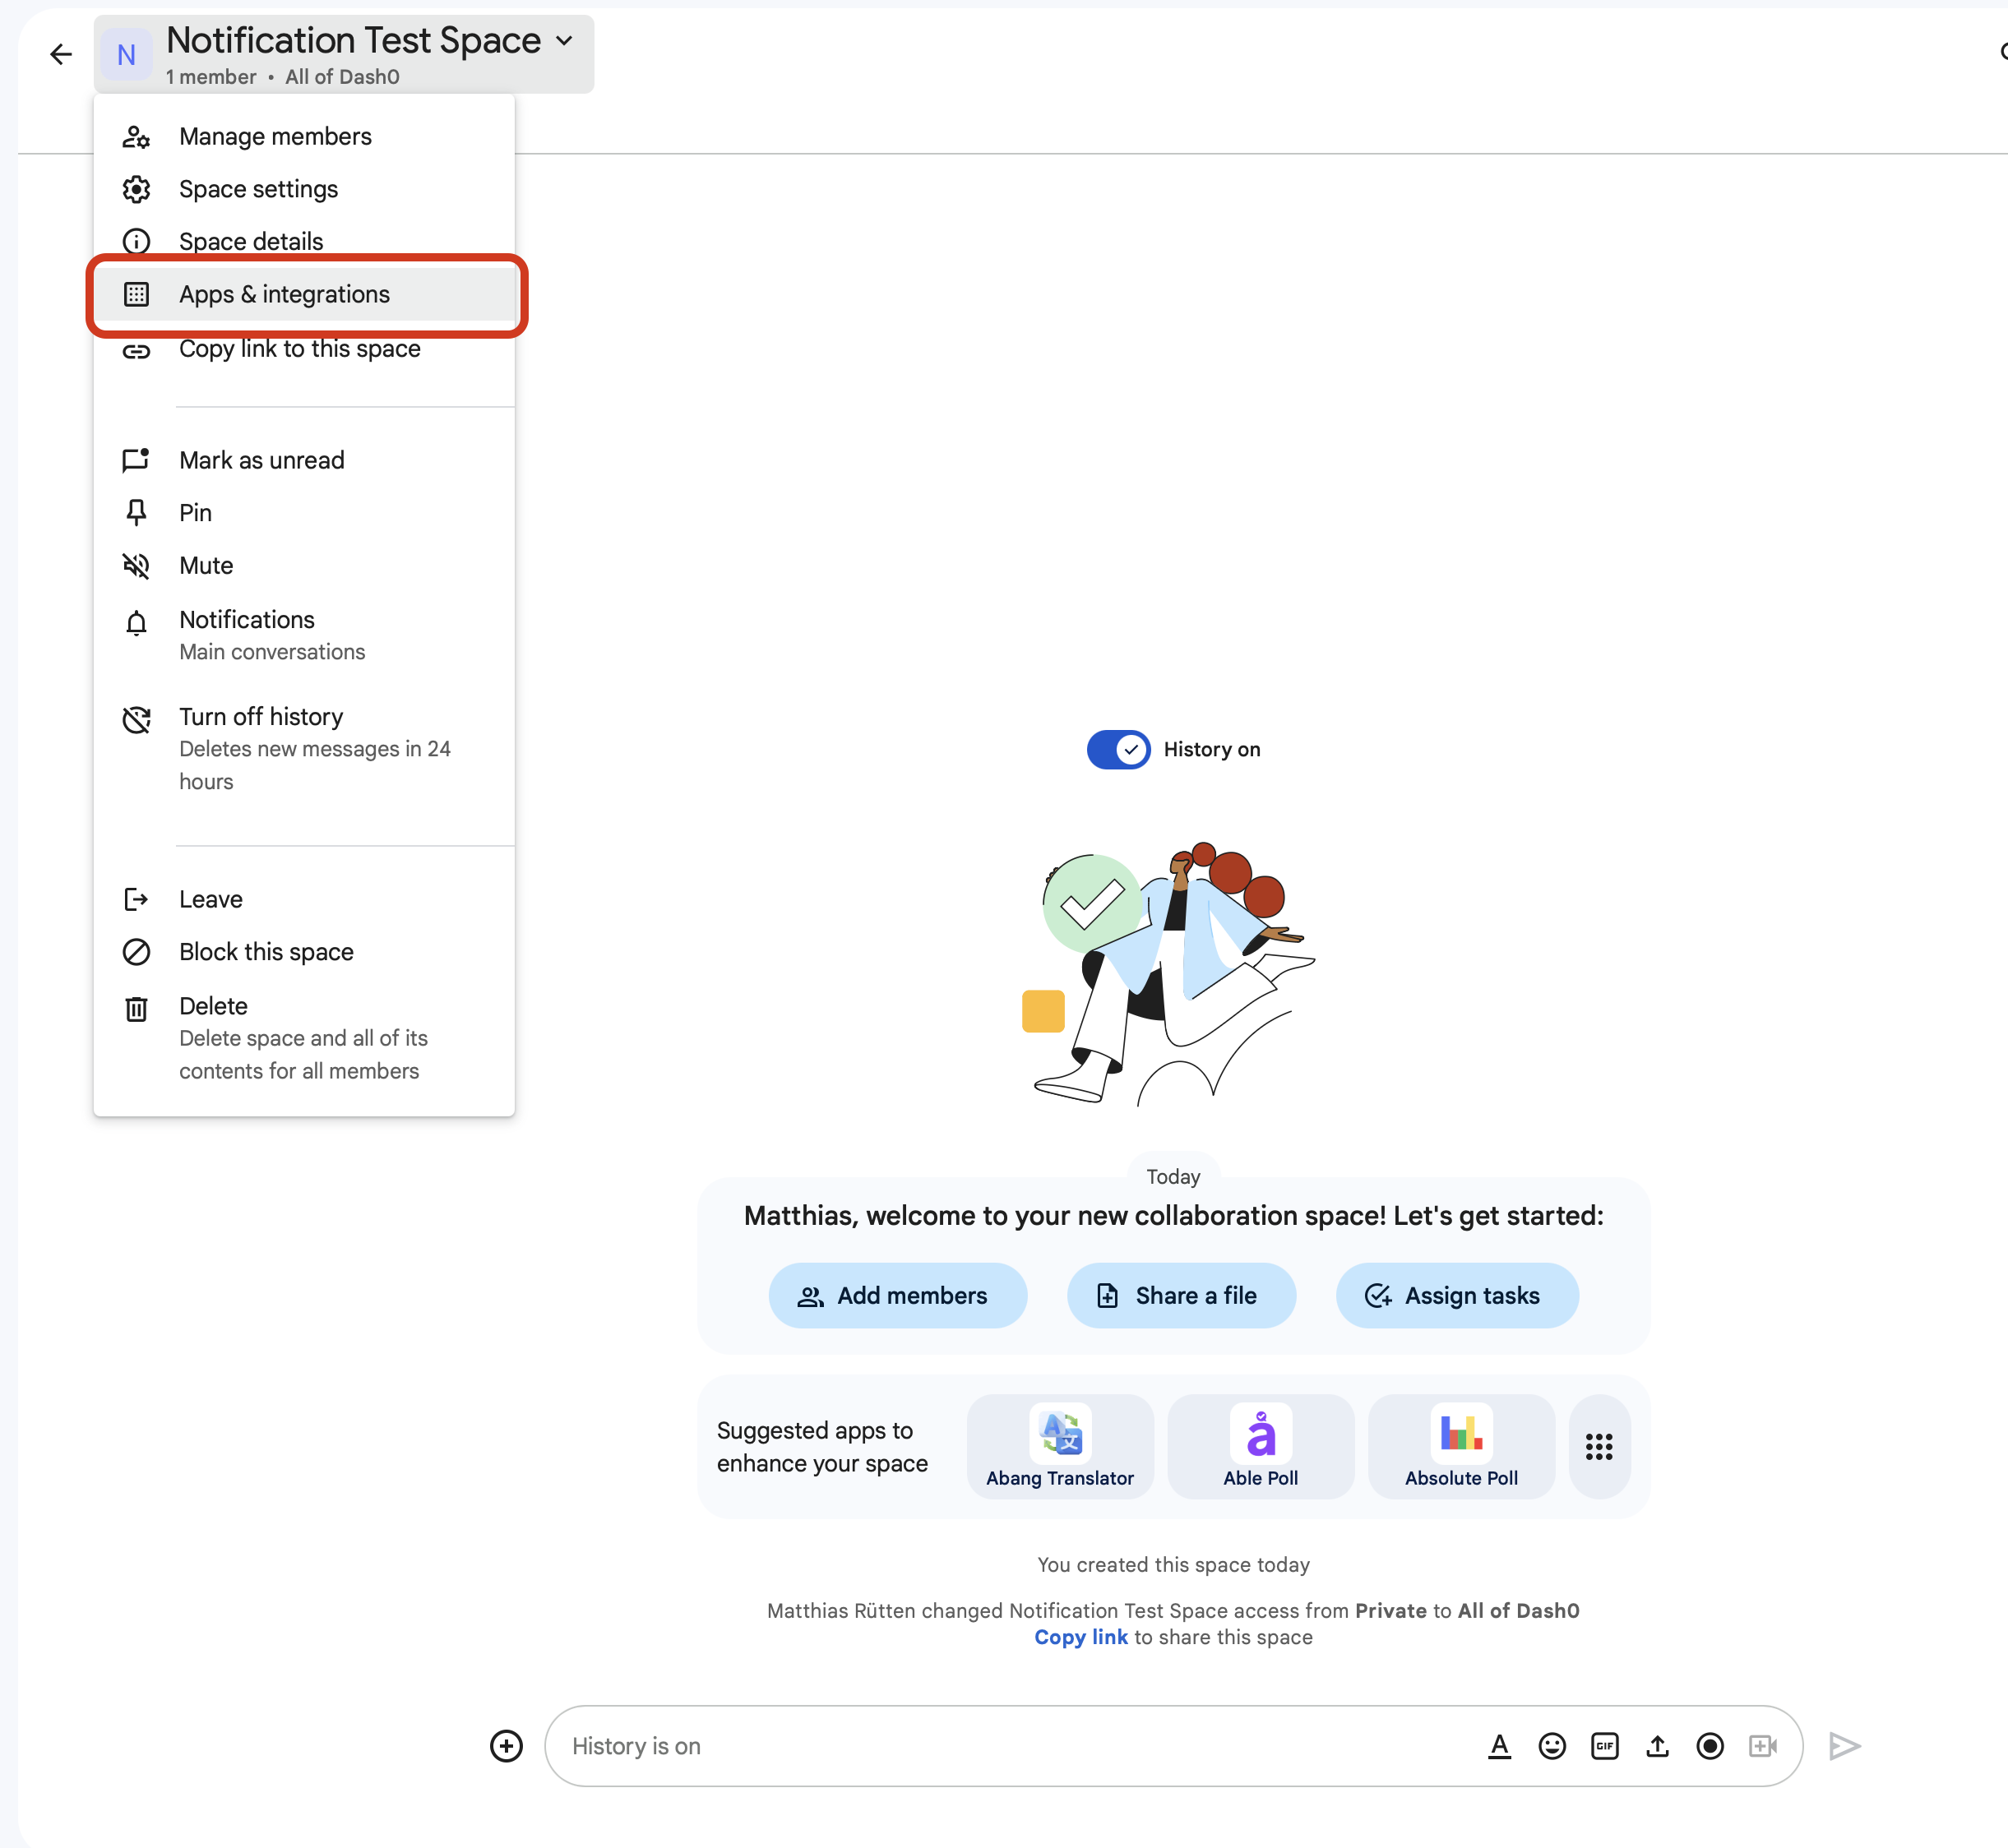Click the record video message icon
The image size is (2008, 1848).
pos(1710,1746)
